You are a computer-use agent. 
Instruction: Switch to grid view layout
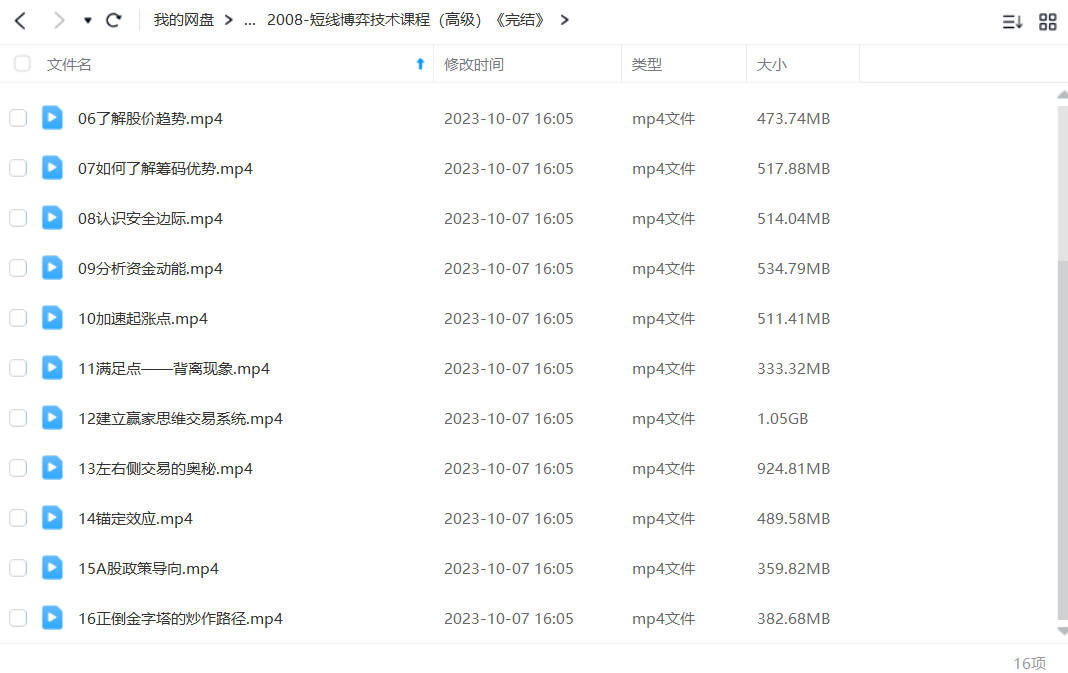(1048, 22)
